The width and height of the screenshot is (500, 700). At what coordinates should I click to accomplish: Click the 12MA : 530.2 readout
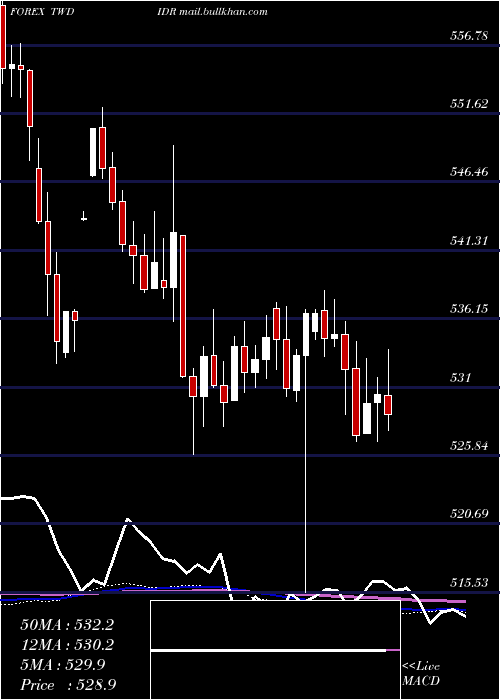tap(67, 645)
